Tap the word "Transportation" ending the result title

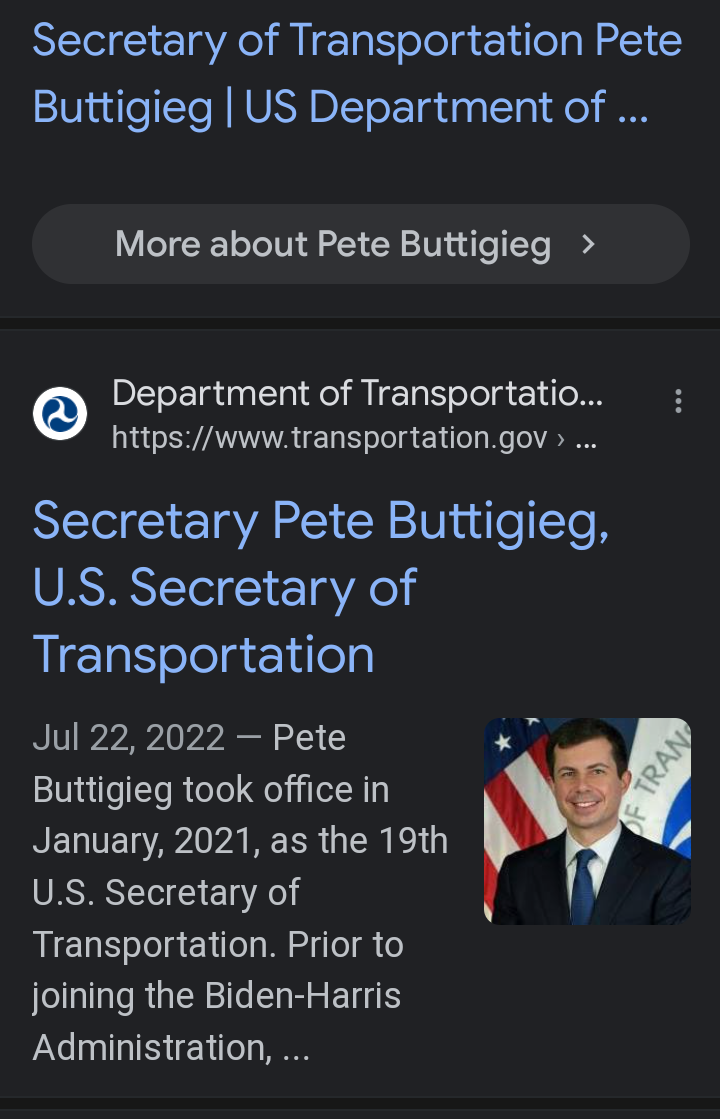point(204,655)
